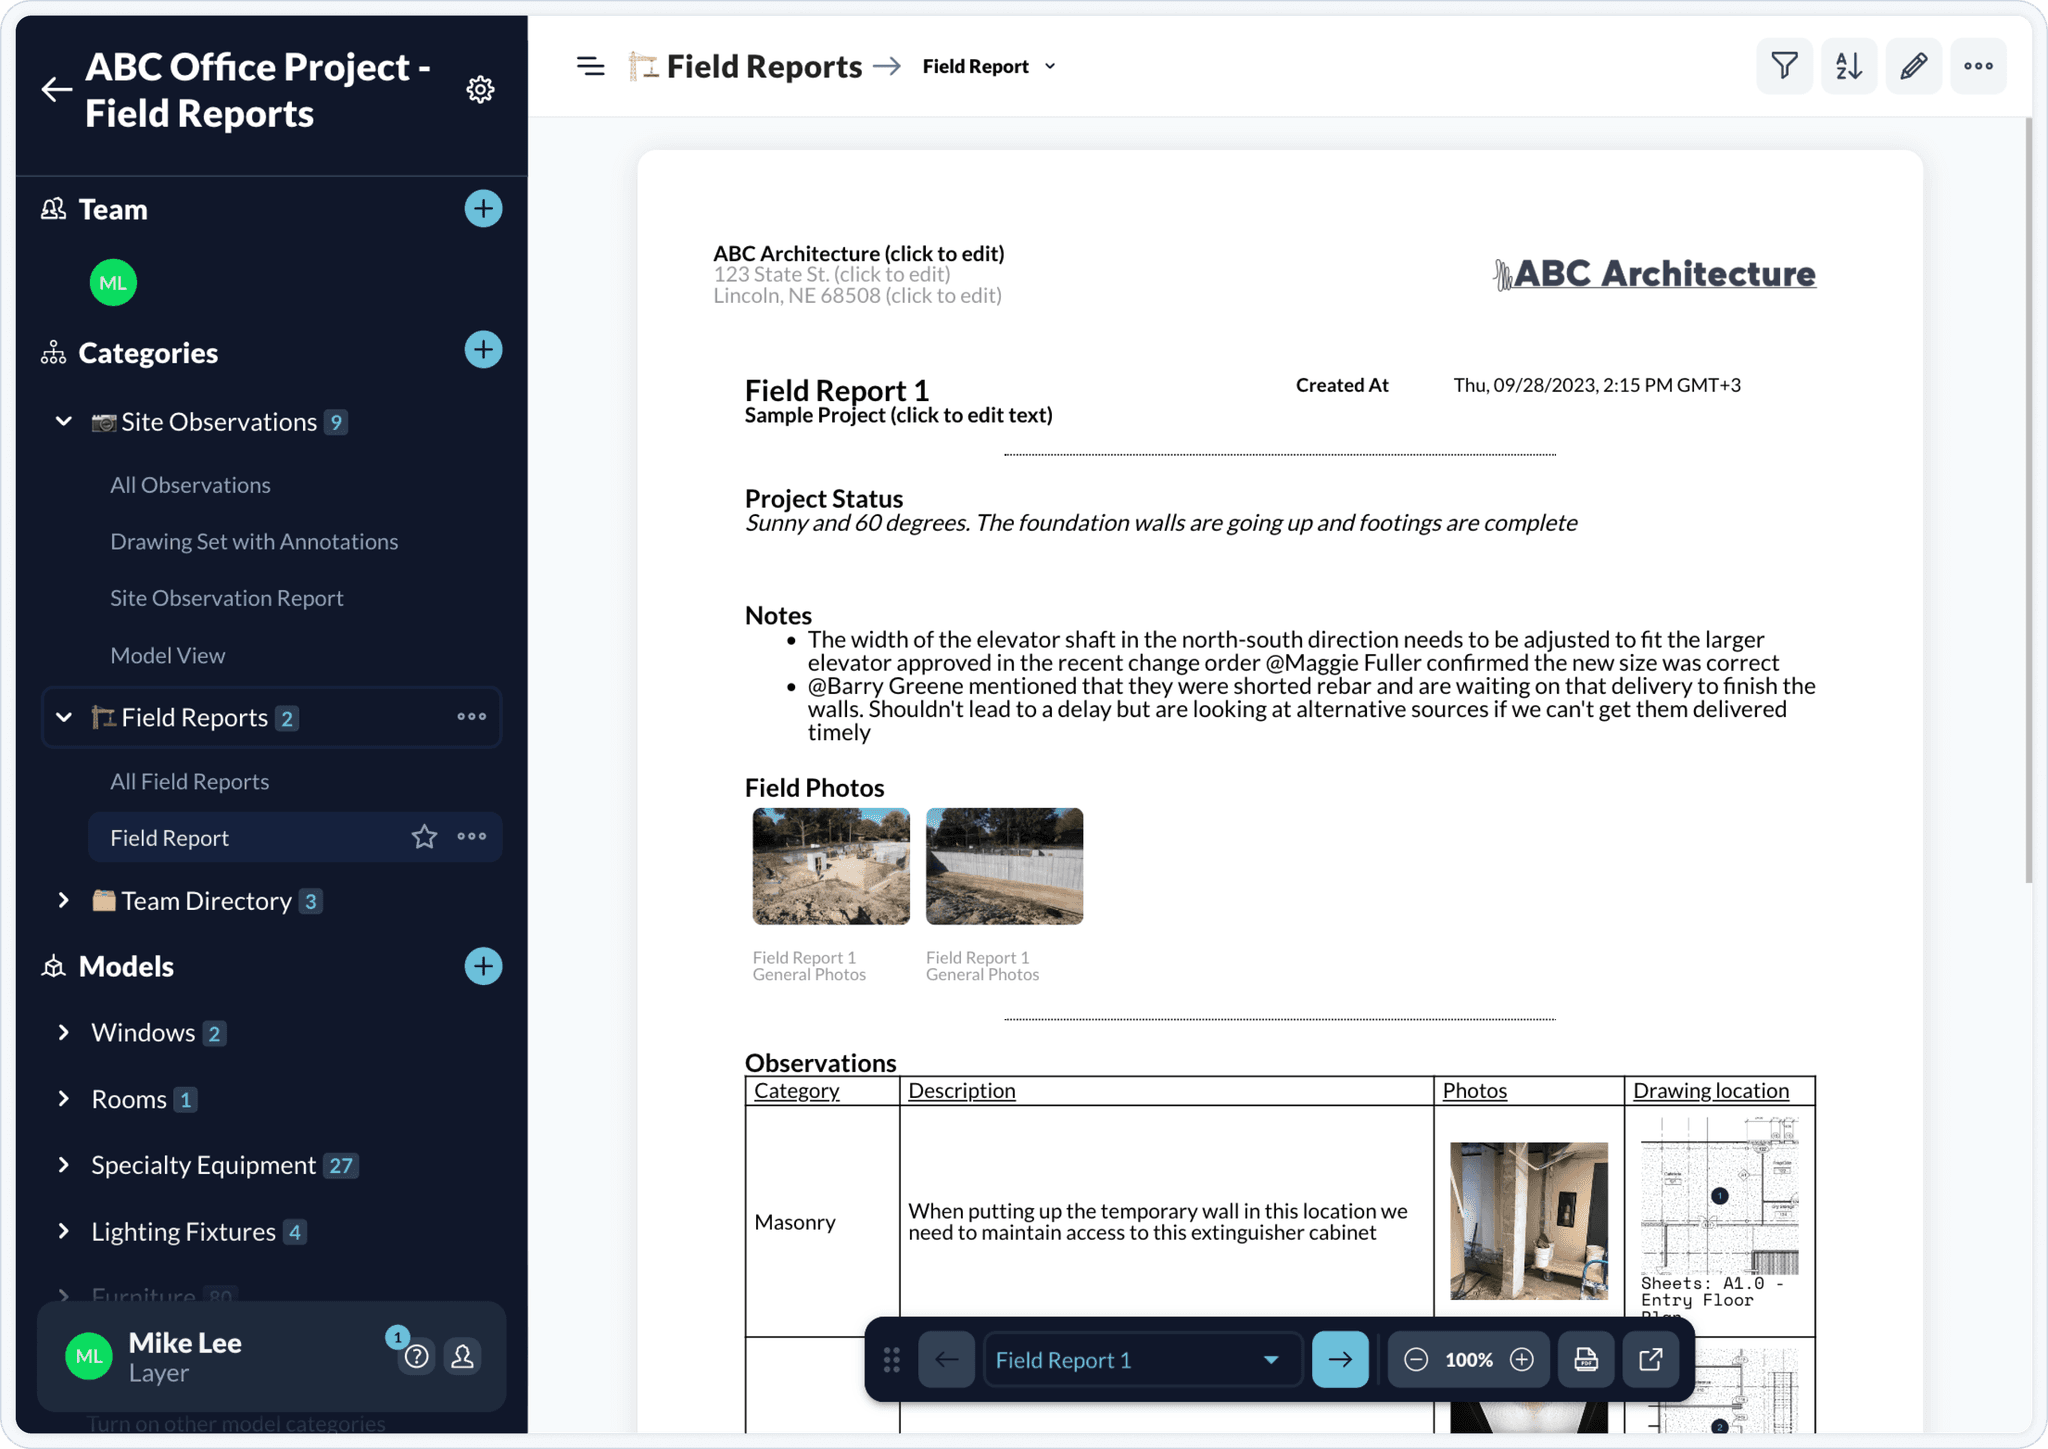Click the Project Status description text
Image resolution: width=2048 pixels, height=1449 pixels.
tap(1161, 523)
